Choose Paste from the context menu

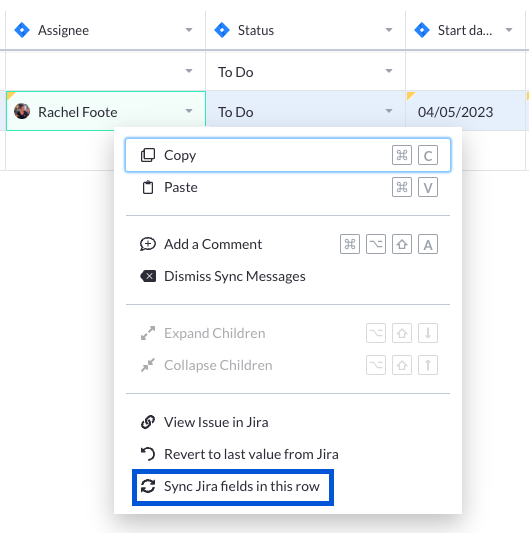point(288,187)
